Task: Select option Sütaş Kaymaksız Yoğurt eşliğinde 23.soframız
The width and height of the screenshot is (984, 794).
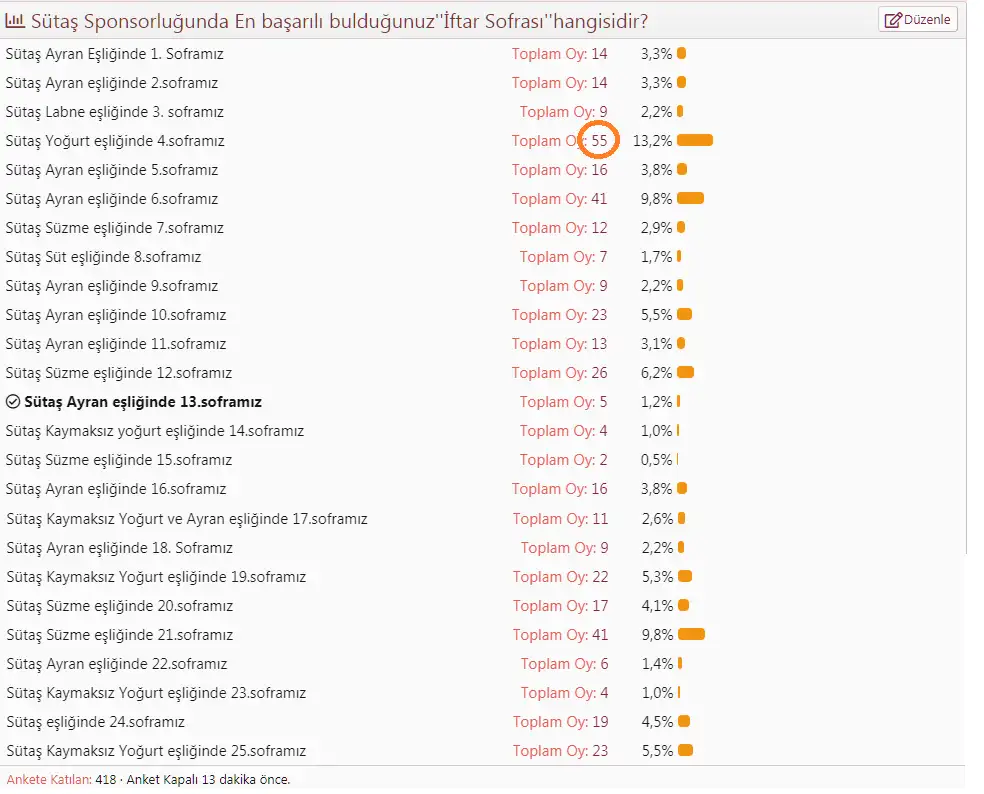Action: 156,693
